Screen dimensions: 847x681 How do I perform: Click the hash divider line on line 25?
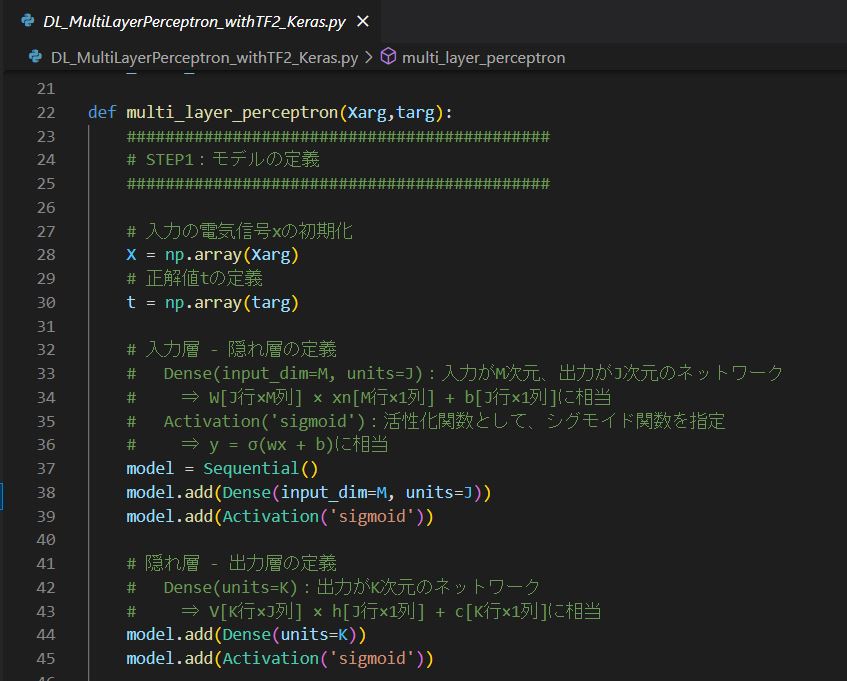(338, 184)
